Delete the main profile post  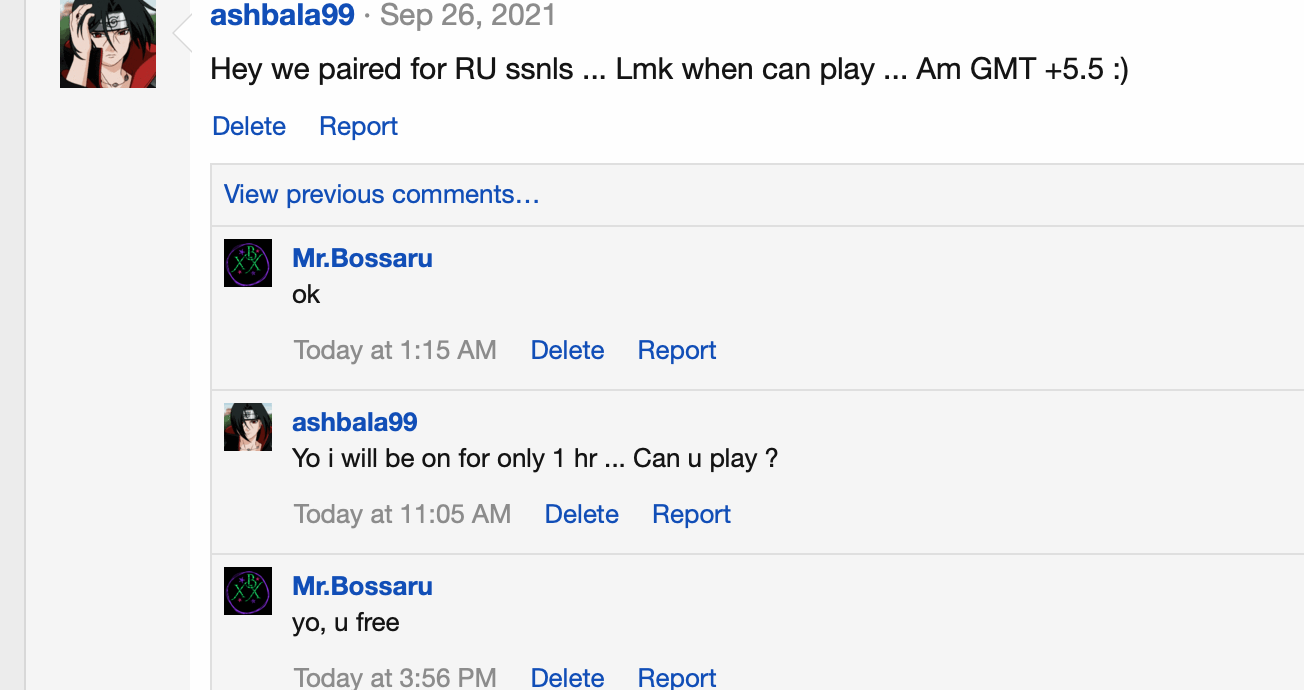click(x=249, y=126)
